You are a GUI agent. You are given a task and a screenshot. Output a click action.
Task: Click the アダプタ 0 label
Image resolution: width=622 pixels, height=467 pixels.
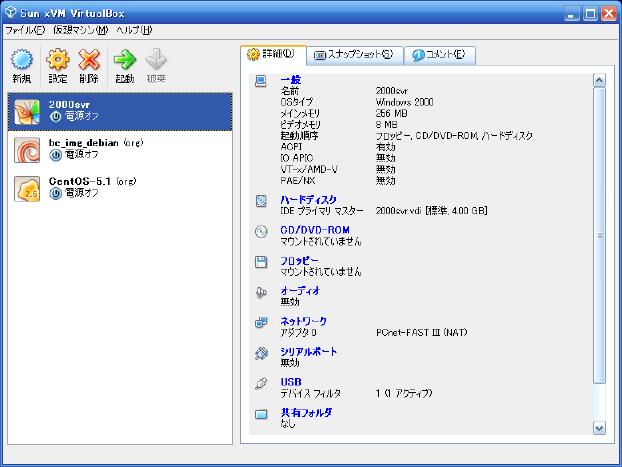click(298, 332)
